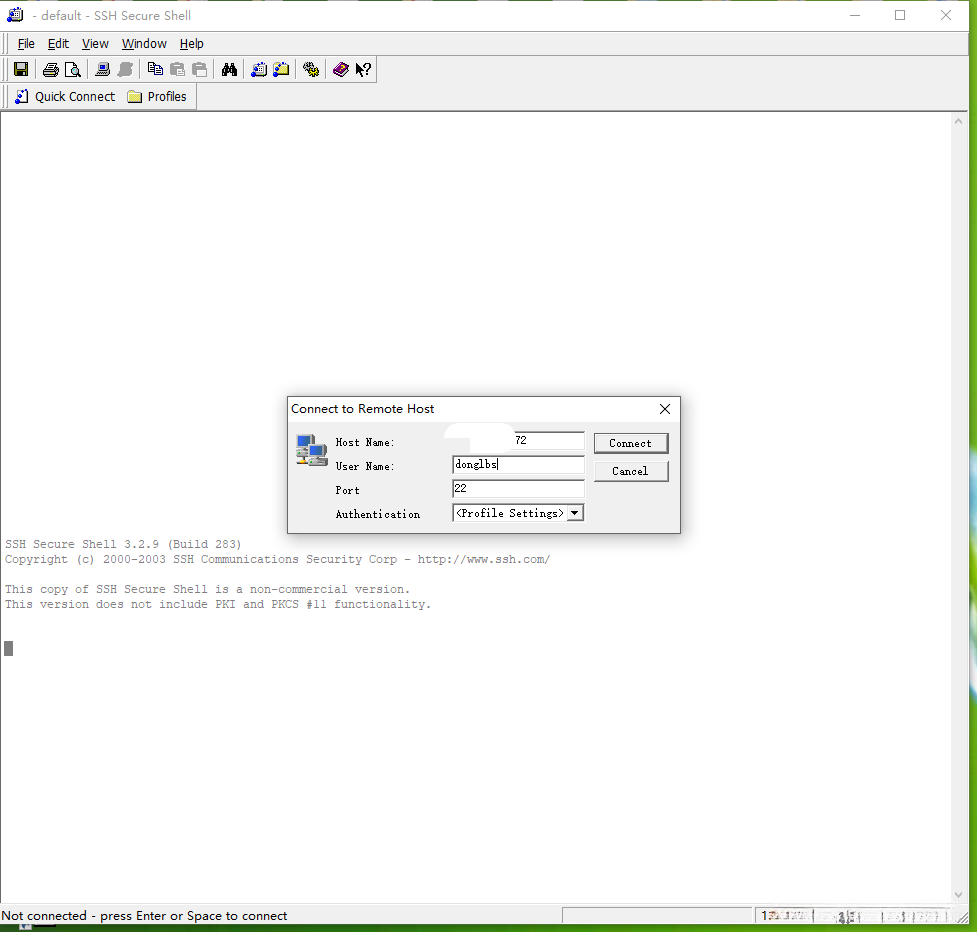Click the Host Name input field
Viewport: 977px width, 932px height.
click(518, 440)
